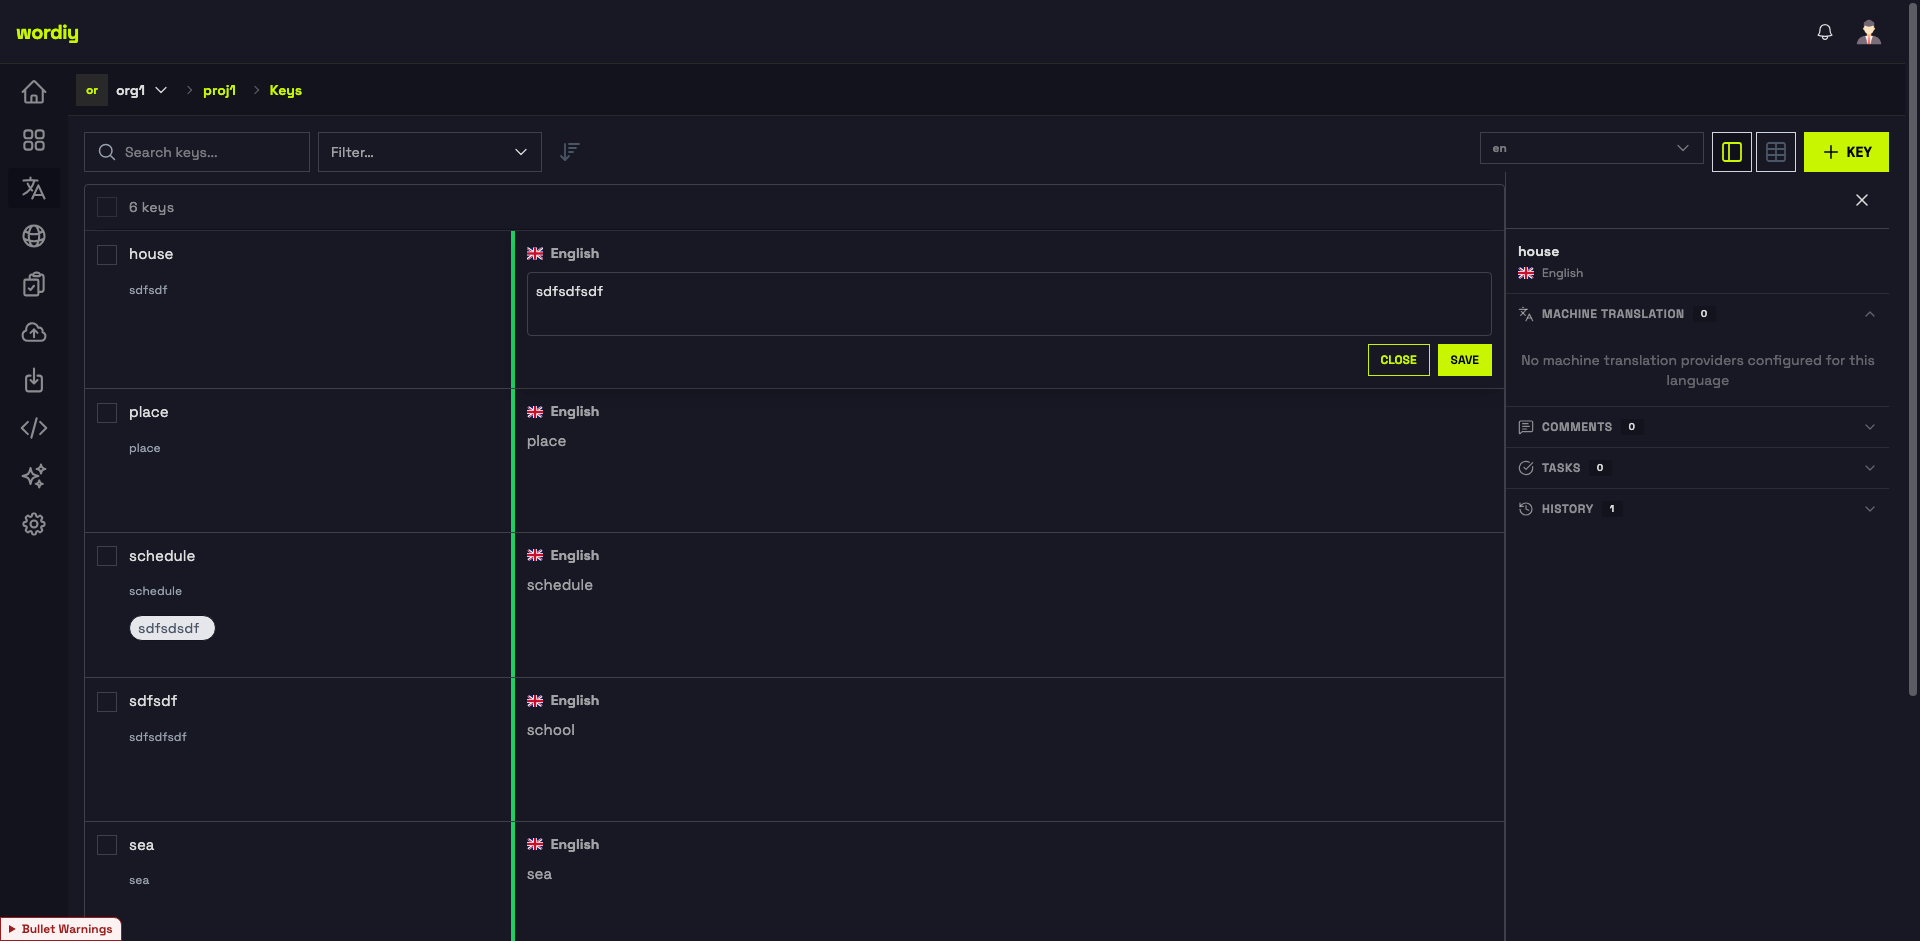Open the globe languages icon in sidebar
1920x941 pixels.
pyautogui.click(x=34, y=236)
